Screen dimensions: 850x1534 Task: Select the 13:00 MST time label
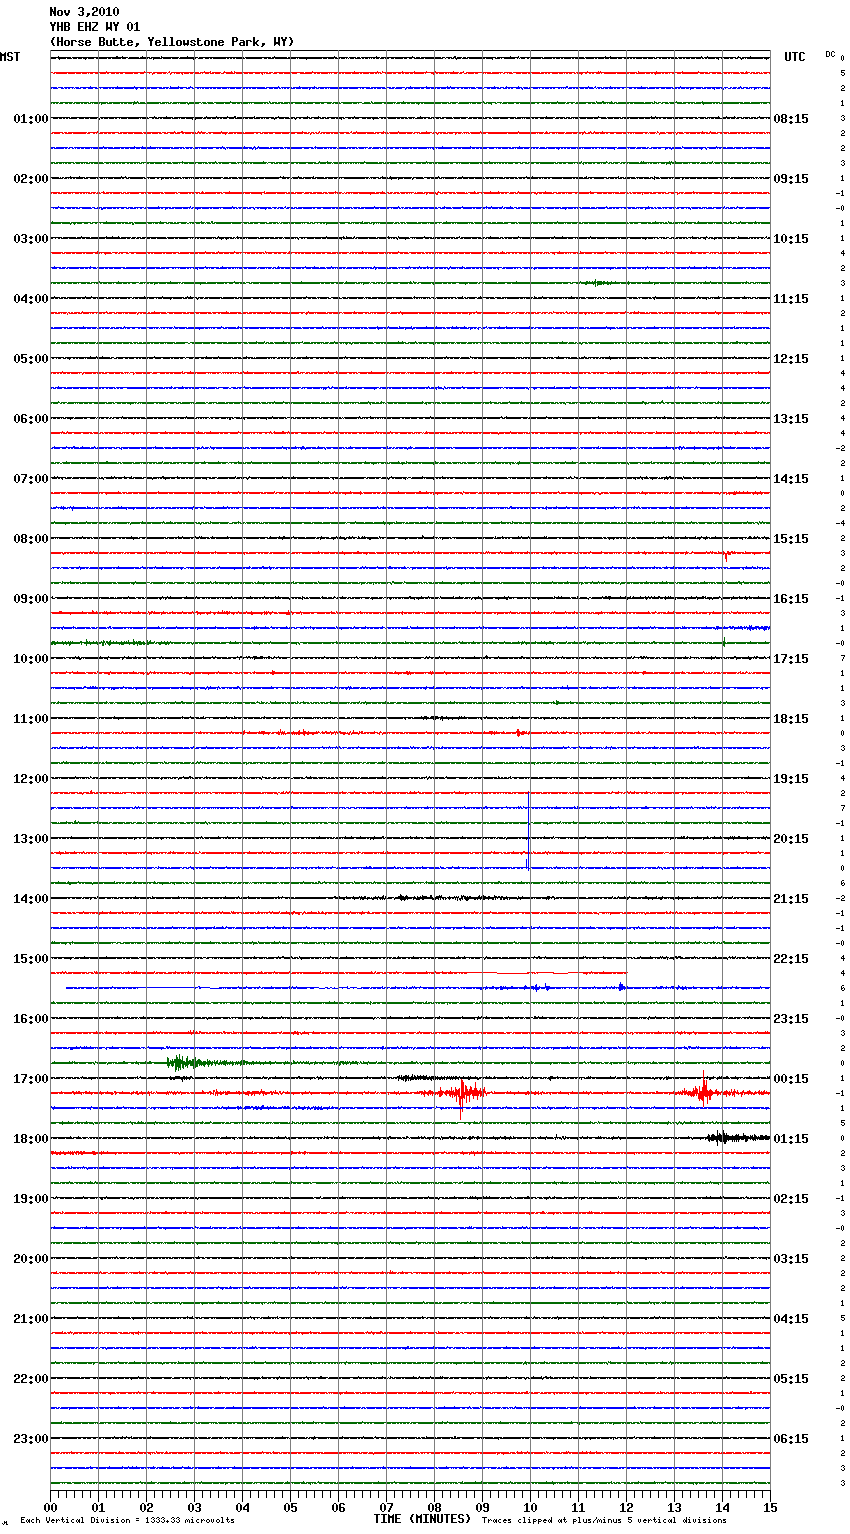(x=31, y=839)
